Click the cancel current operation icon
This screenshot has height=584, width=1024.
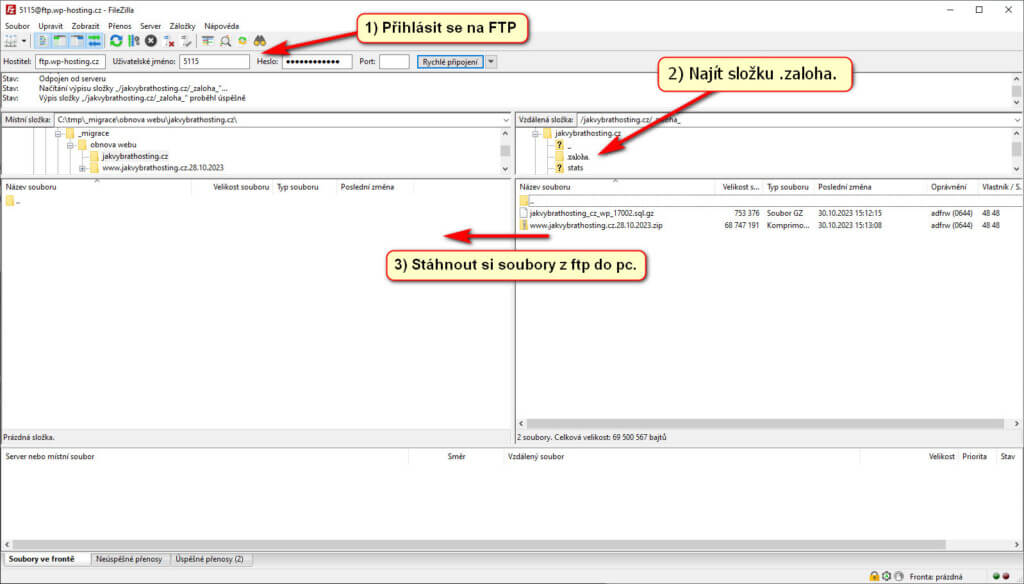(150, 41)
